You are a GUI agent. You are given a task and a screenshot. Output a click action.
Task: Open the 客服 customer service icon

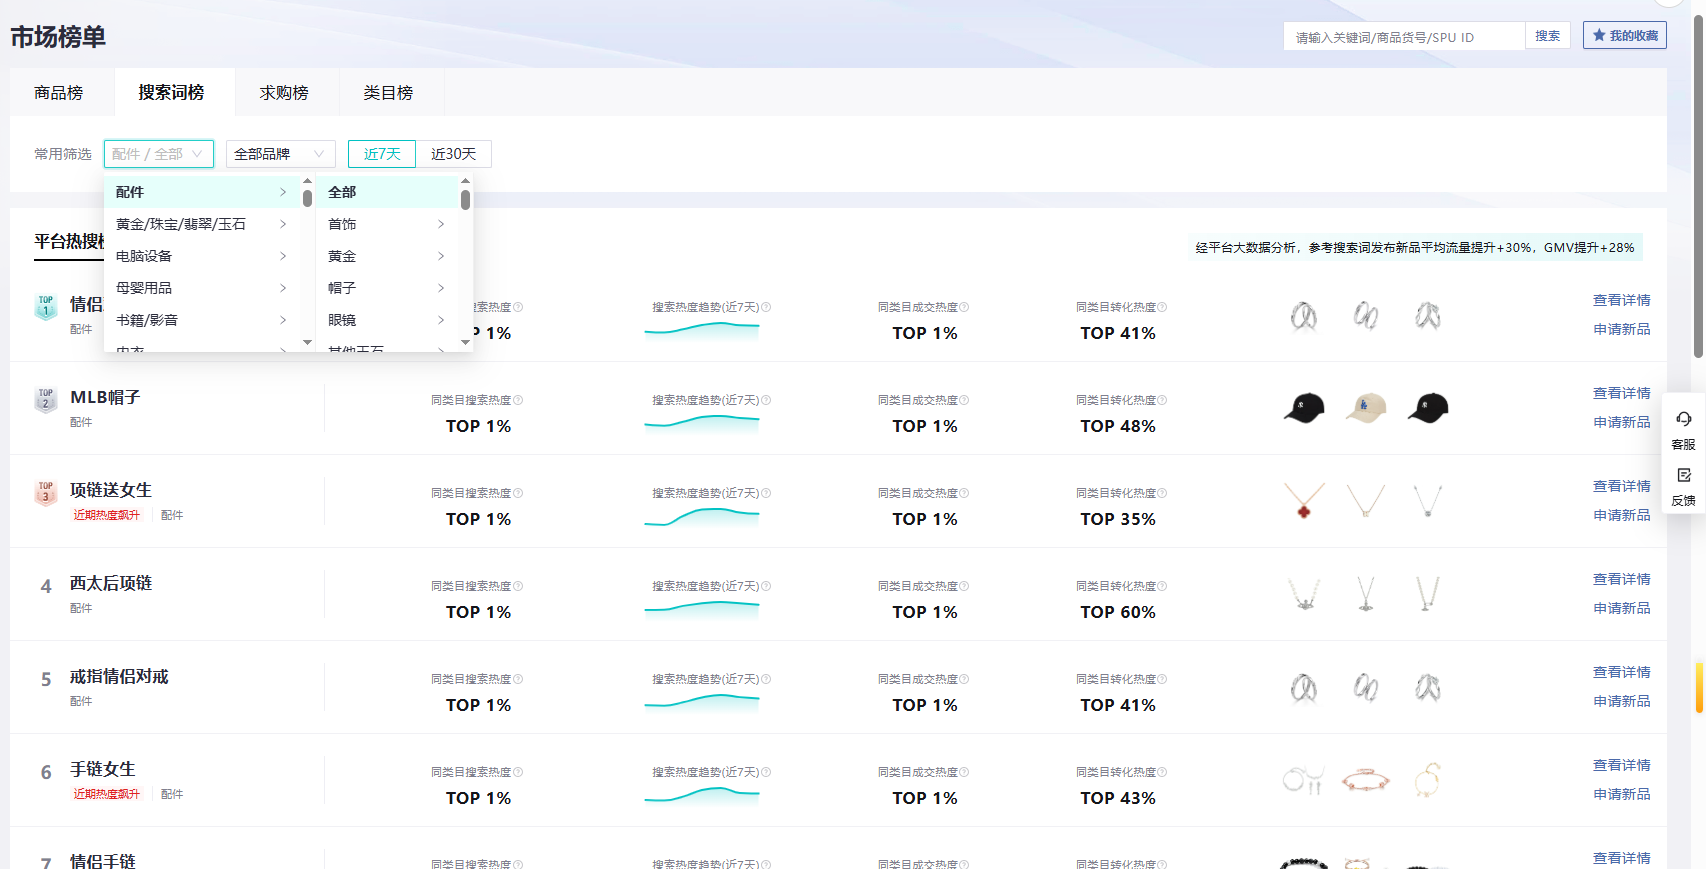1683,428
